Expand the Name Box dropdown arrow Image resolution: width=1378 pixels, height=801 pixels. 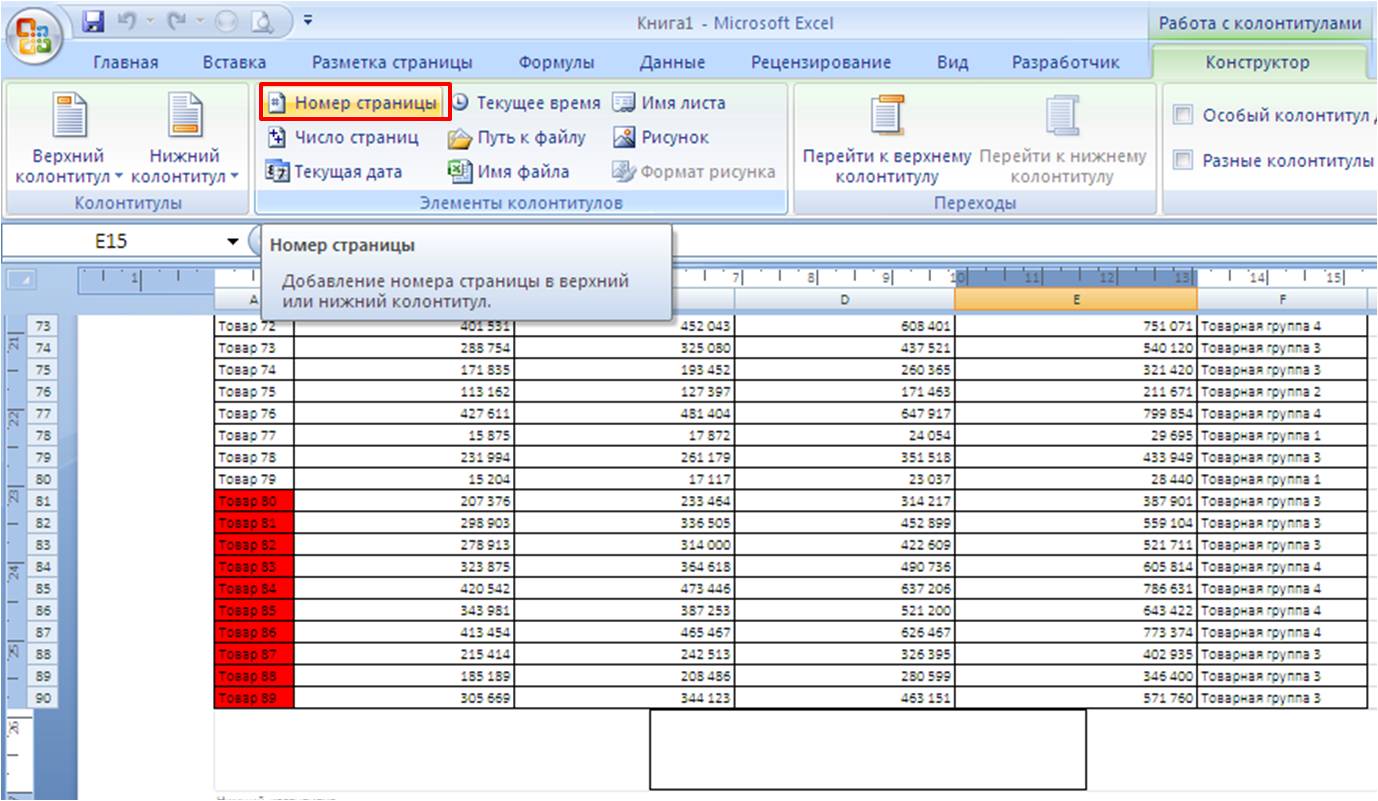pyautogui.click(x=233, y=241)
